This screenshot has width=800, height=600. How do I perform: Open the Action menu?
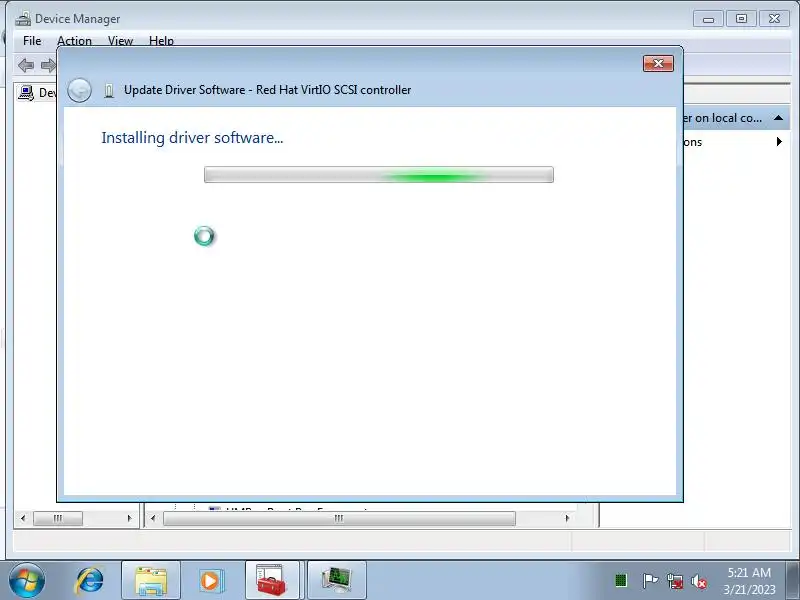point(74,41)
